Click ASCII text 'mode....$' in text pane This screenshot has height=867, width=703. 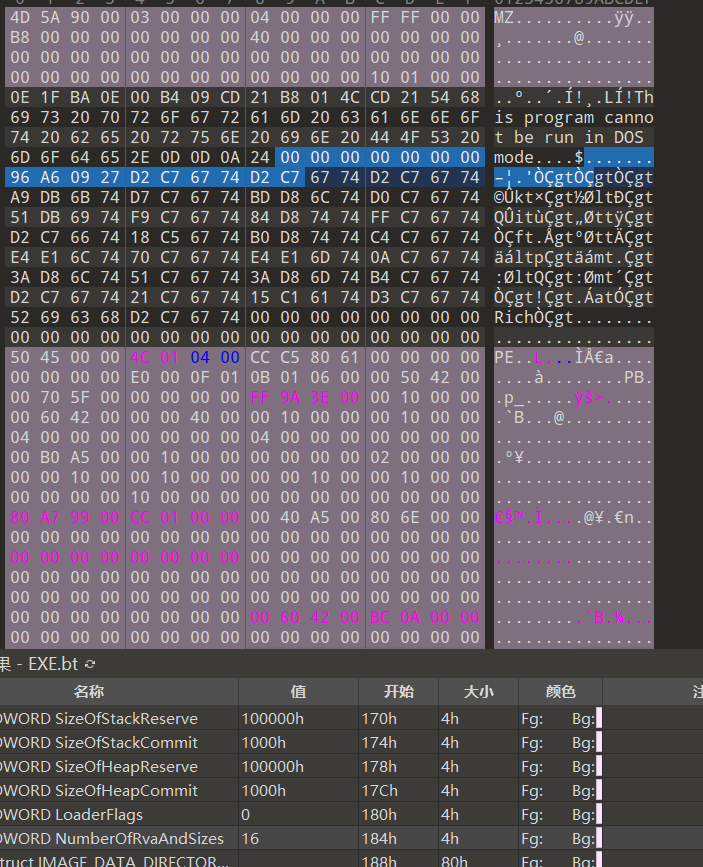pos(539,157)
